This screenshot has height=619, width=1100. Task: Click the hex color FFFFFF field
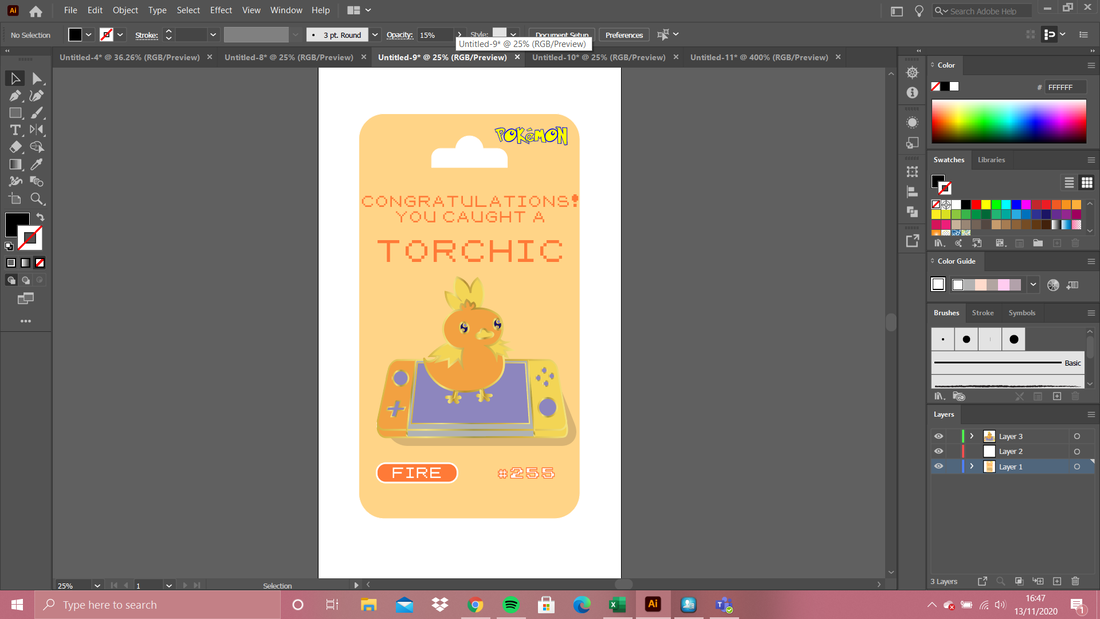1065,87
